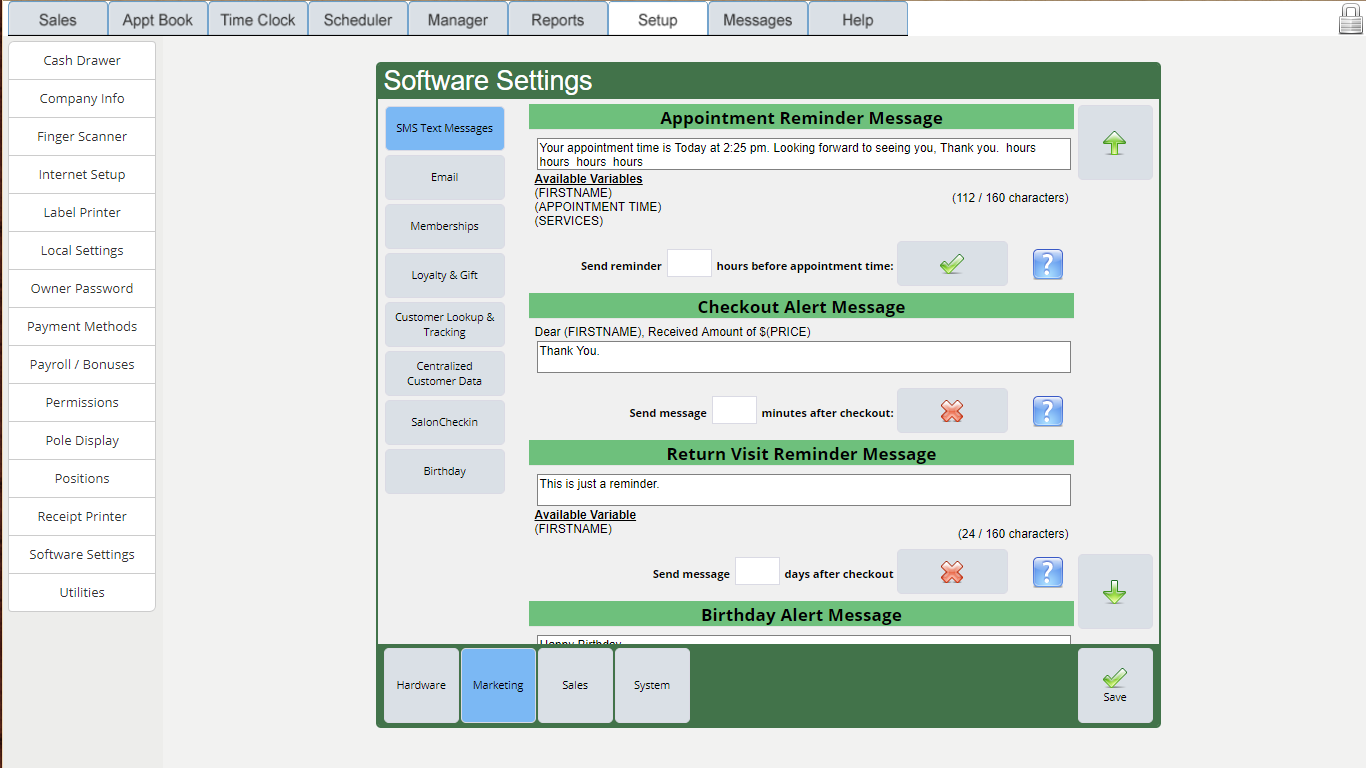Click the appointment reminder message text box
Image resolution: width=1366 pixels, height=768 pixels.
point(803,154)
